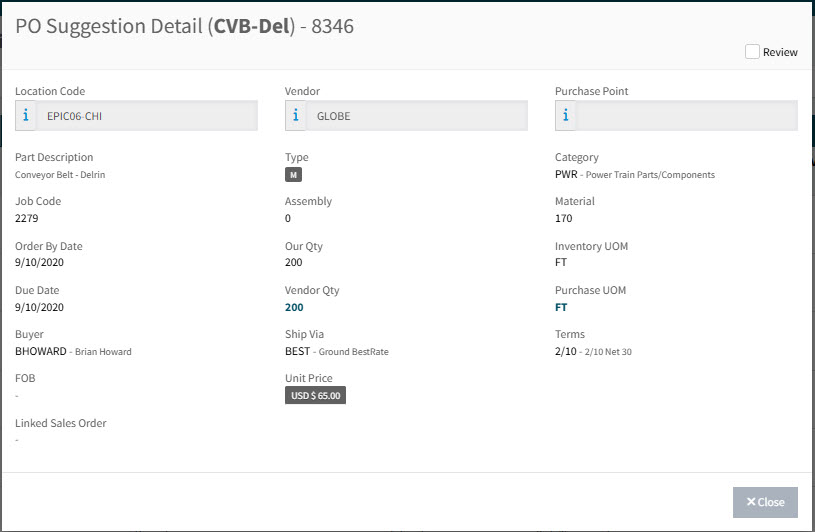Click the Material value 170

tap(564, 219)
